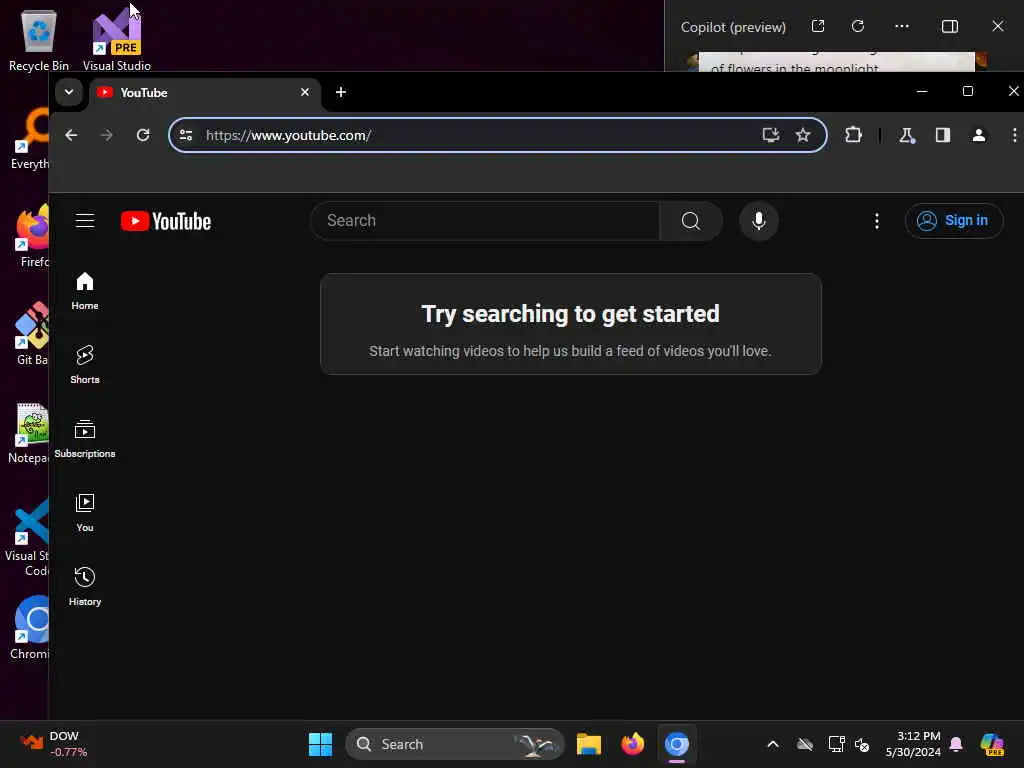Bookmark this page with the star icon
Image resolution: width=1024 pixels, height=768 pixels.
point(803,135)
